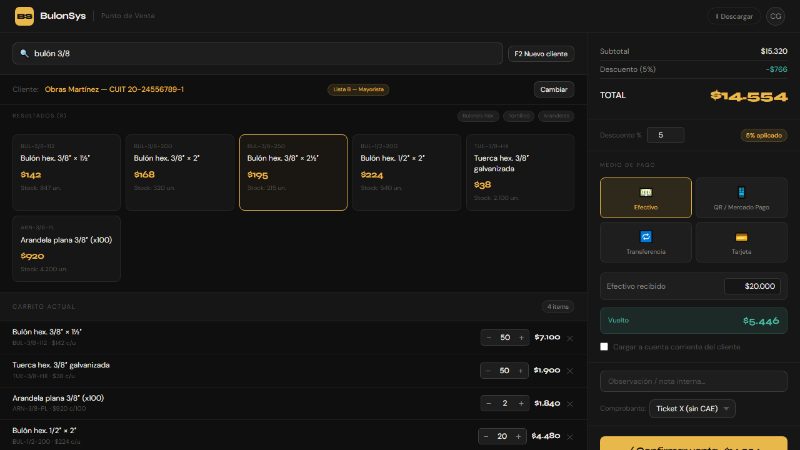
Task: Add product Tuerca hex. 3/8" galvanizada card
Action: (x=520, y=172)
